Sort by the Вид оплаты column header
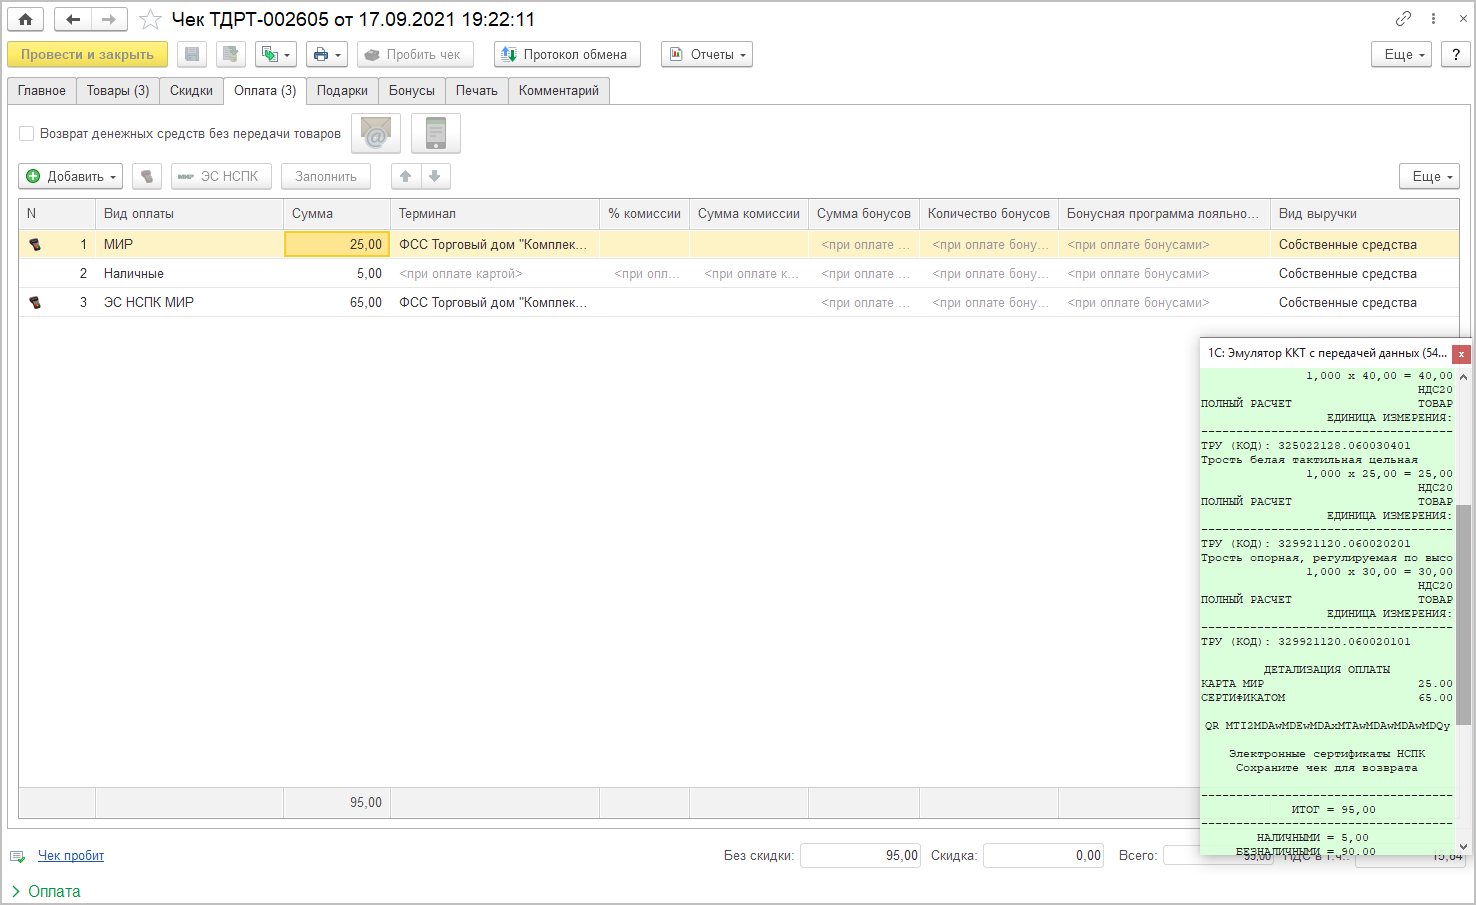Image resolution: width=1476 pixels, height=905 pixels. click(x=189, y=214)
